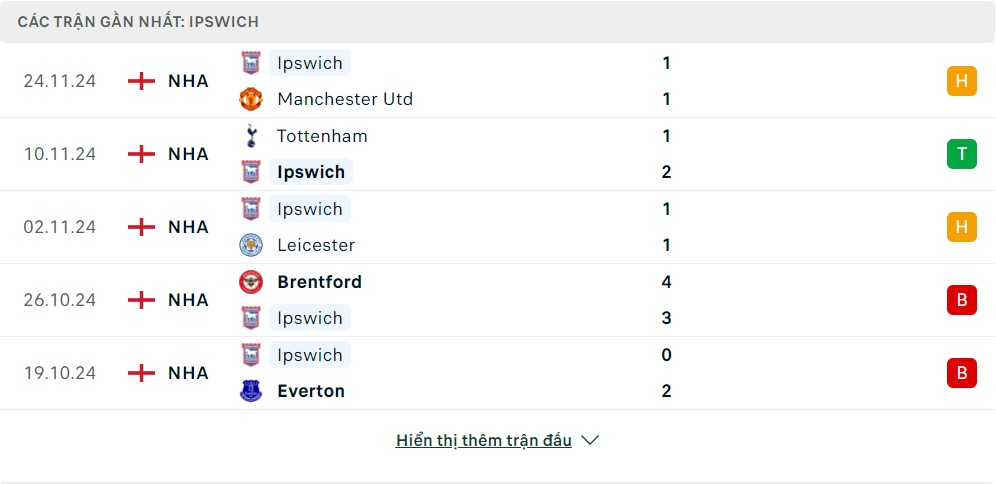Expand more matches with the chevron arrow

(x=590, y=440)
